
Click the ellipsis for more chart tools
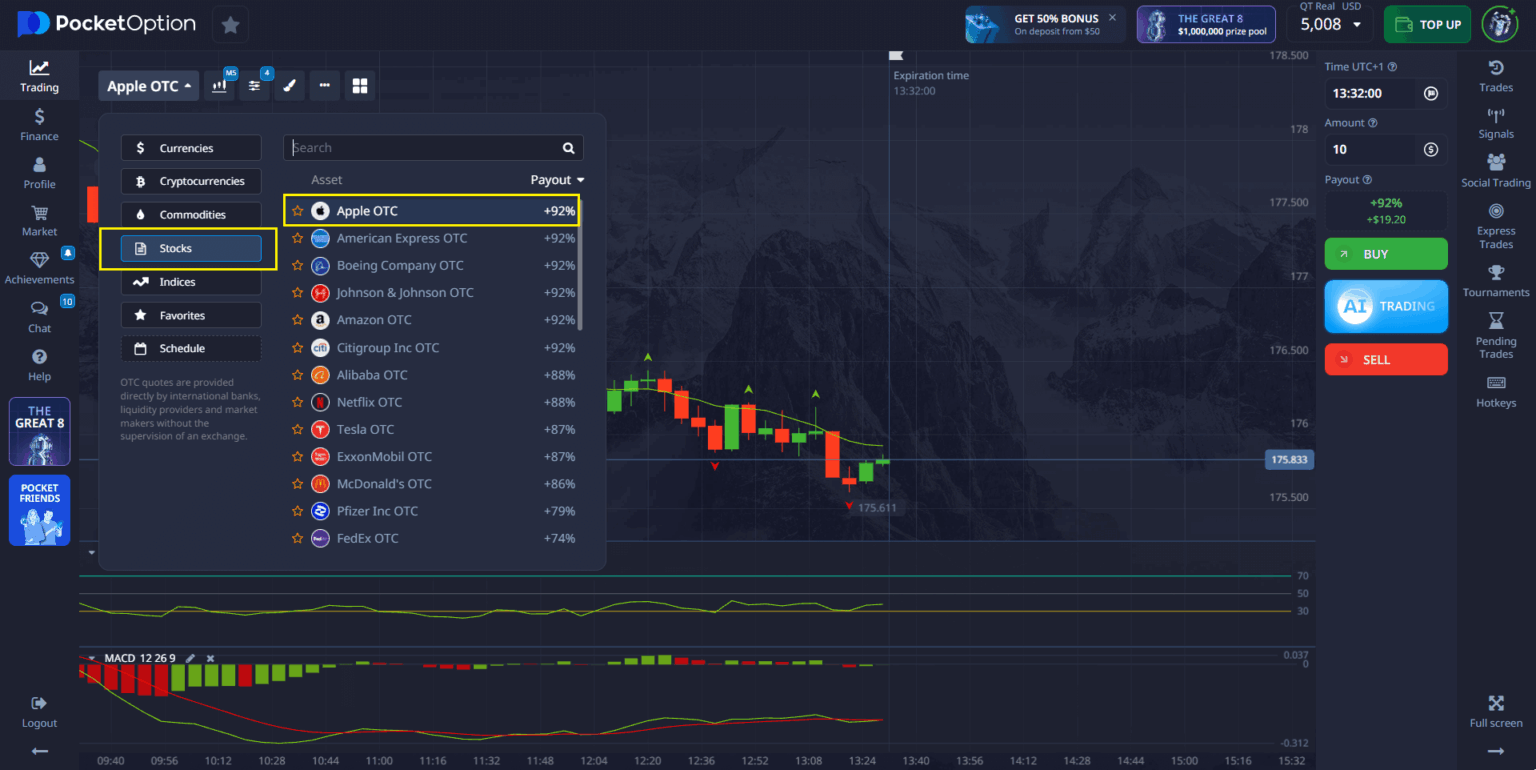tap(324, 85)
